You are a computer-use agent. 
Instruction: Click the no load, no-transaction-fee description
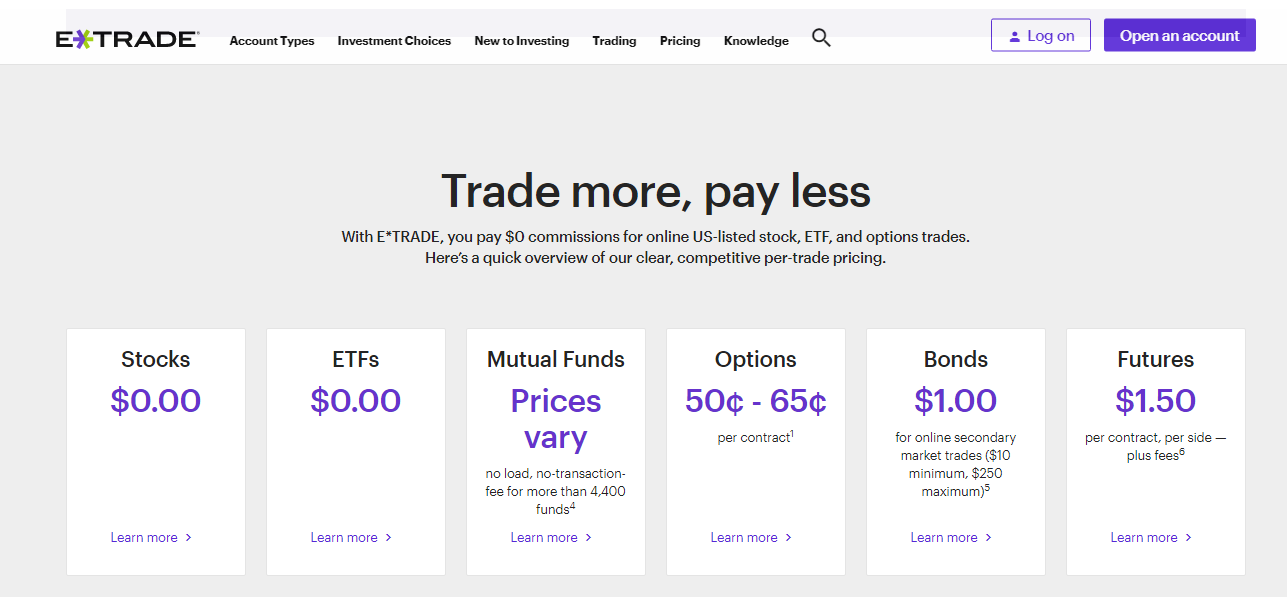[x=556, y=491]
